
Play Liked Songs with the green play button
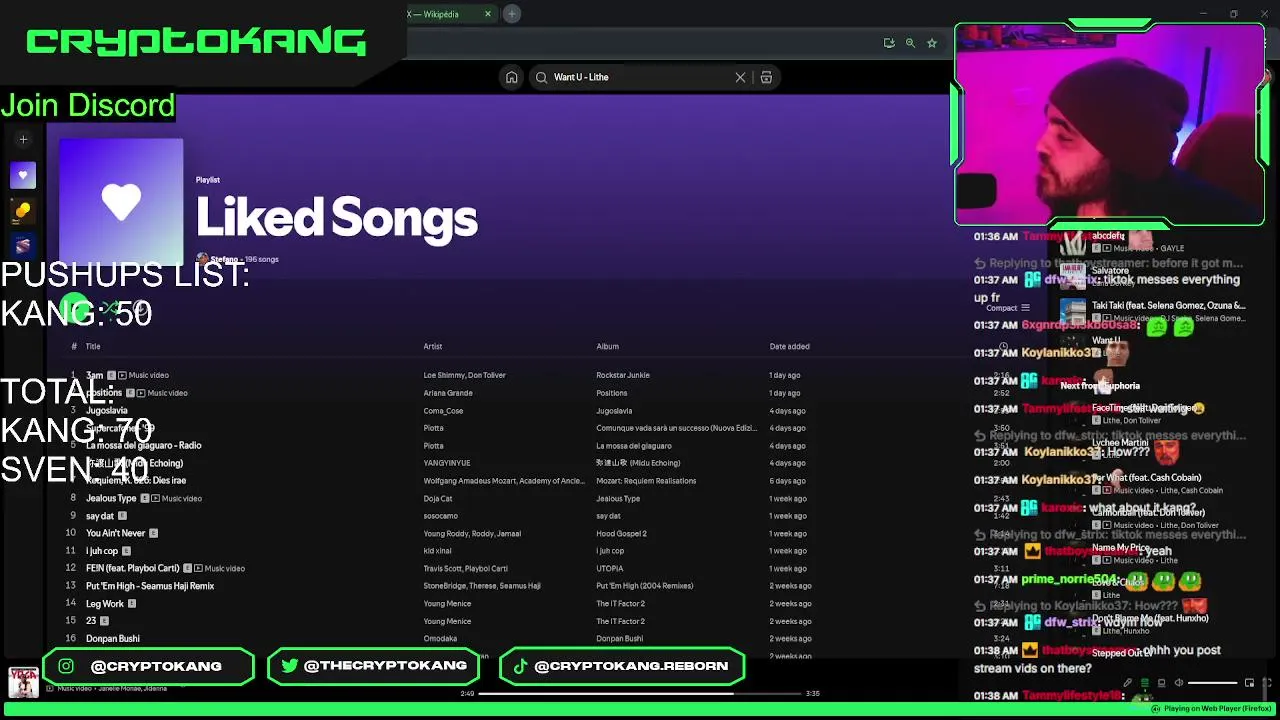[x=75, y=308]
